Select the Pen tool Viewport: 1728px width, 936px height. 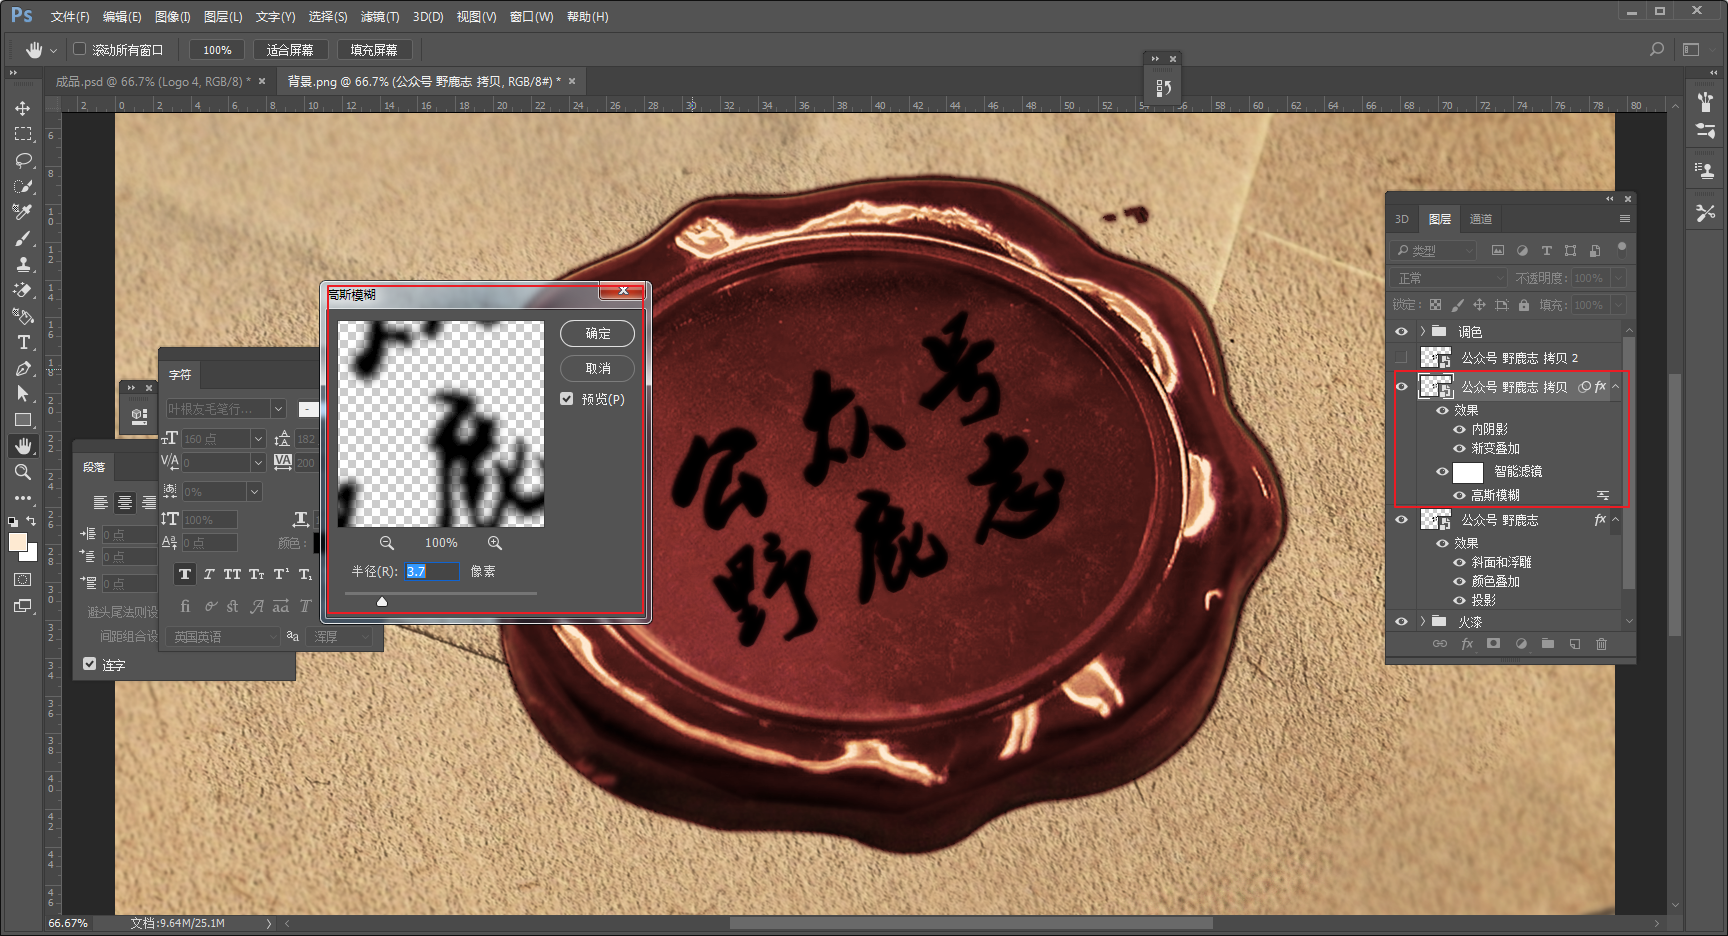(x=22, y=368)
